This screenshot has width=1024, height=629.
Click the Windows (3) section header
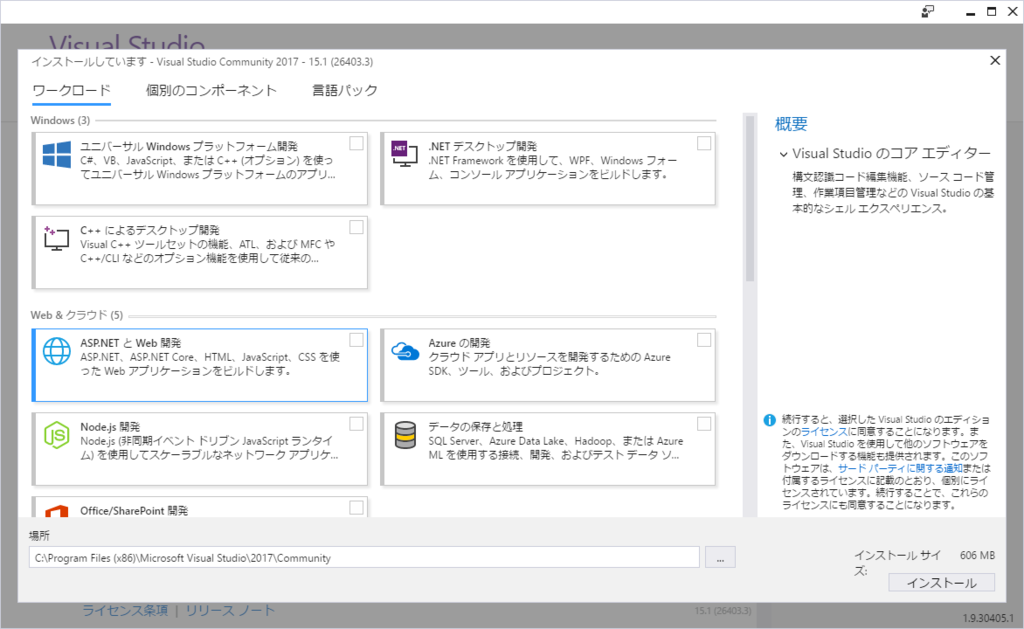(x=60, y=120)
